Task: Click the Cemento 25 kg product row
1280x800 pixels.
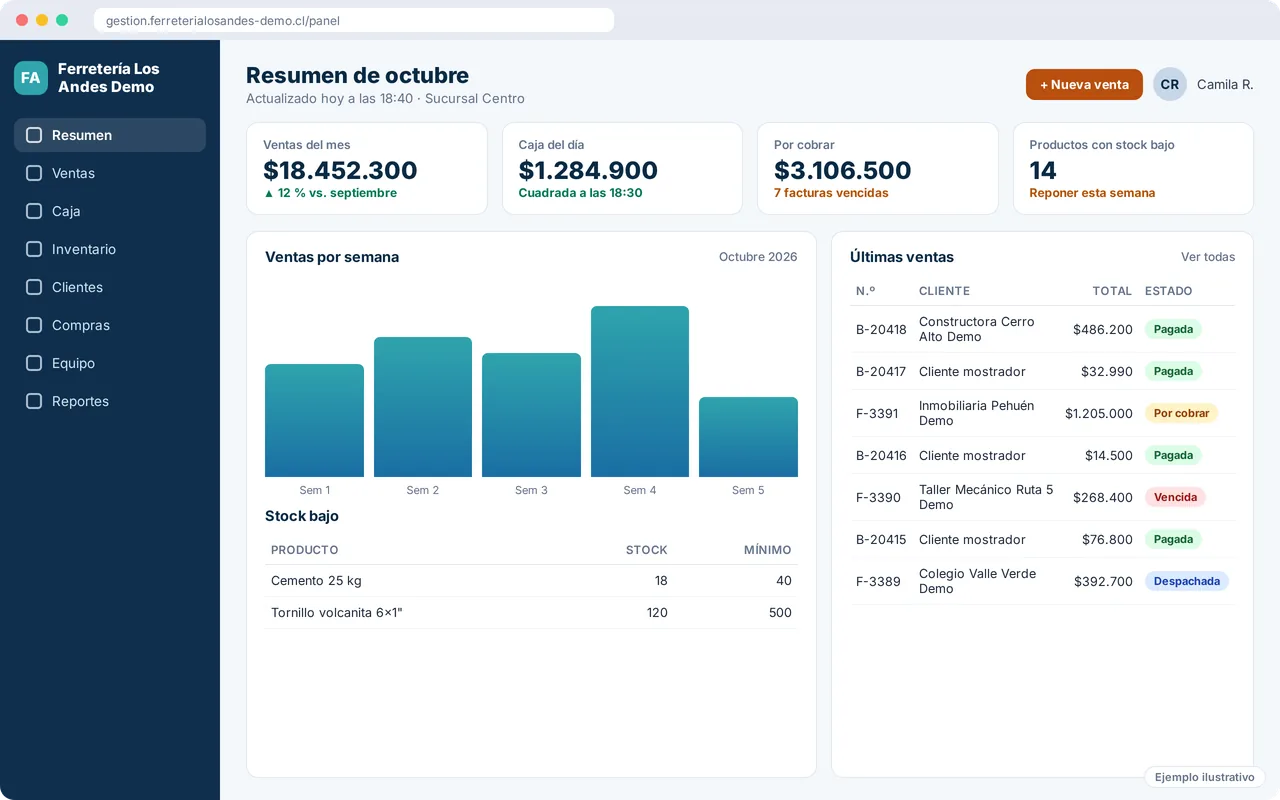Action: (x=531, y=581)
